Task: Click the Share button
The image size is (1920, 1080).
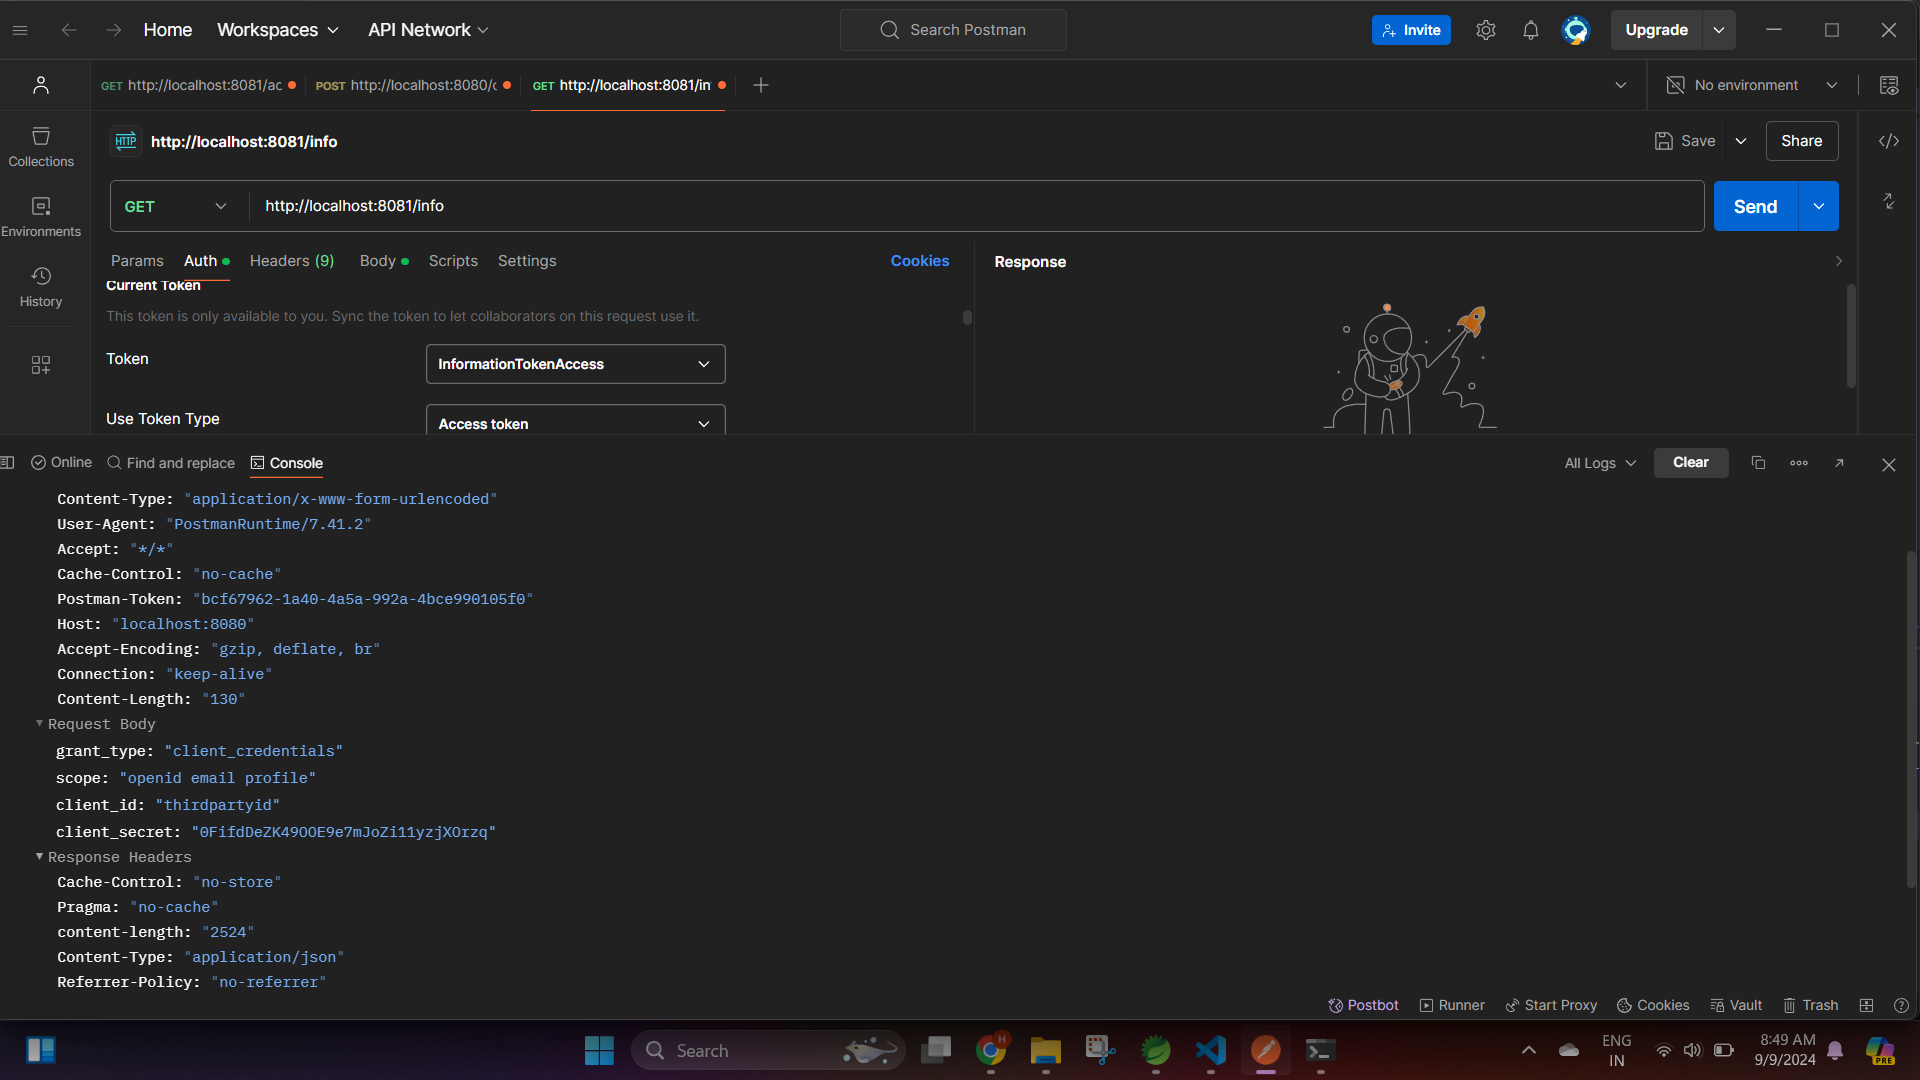Action: (1802, 141)
